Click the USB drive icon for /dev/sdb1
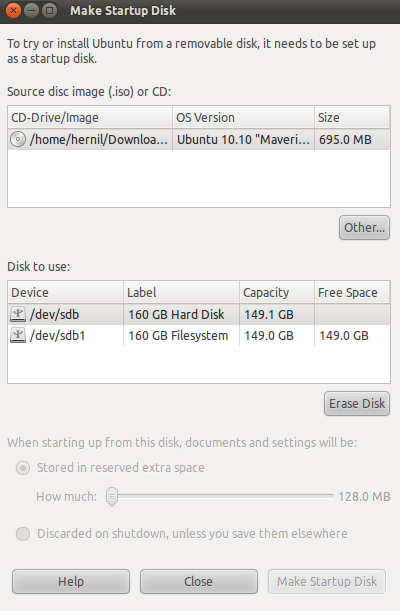The height and width of the screenshot is (611, 400). point(18,335)
